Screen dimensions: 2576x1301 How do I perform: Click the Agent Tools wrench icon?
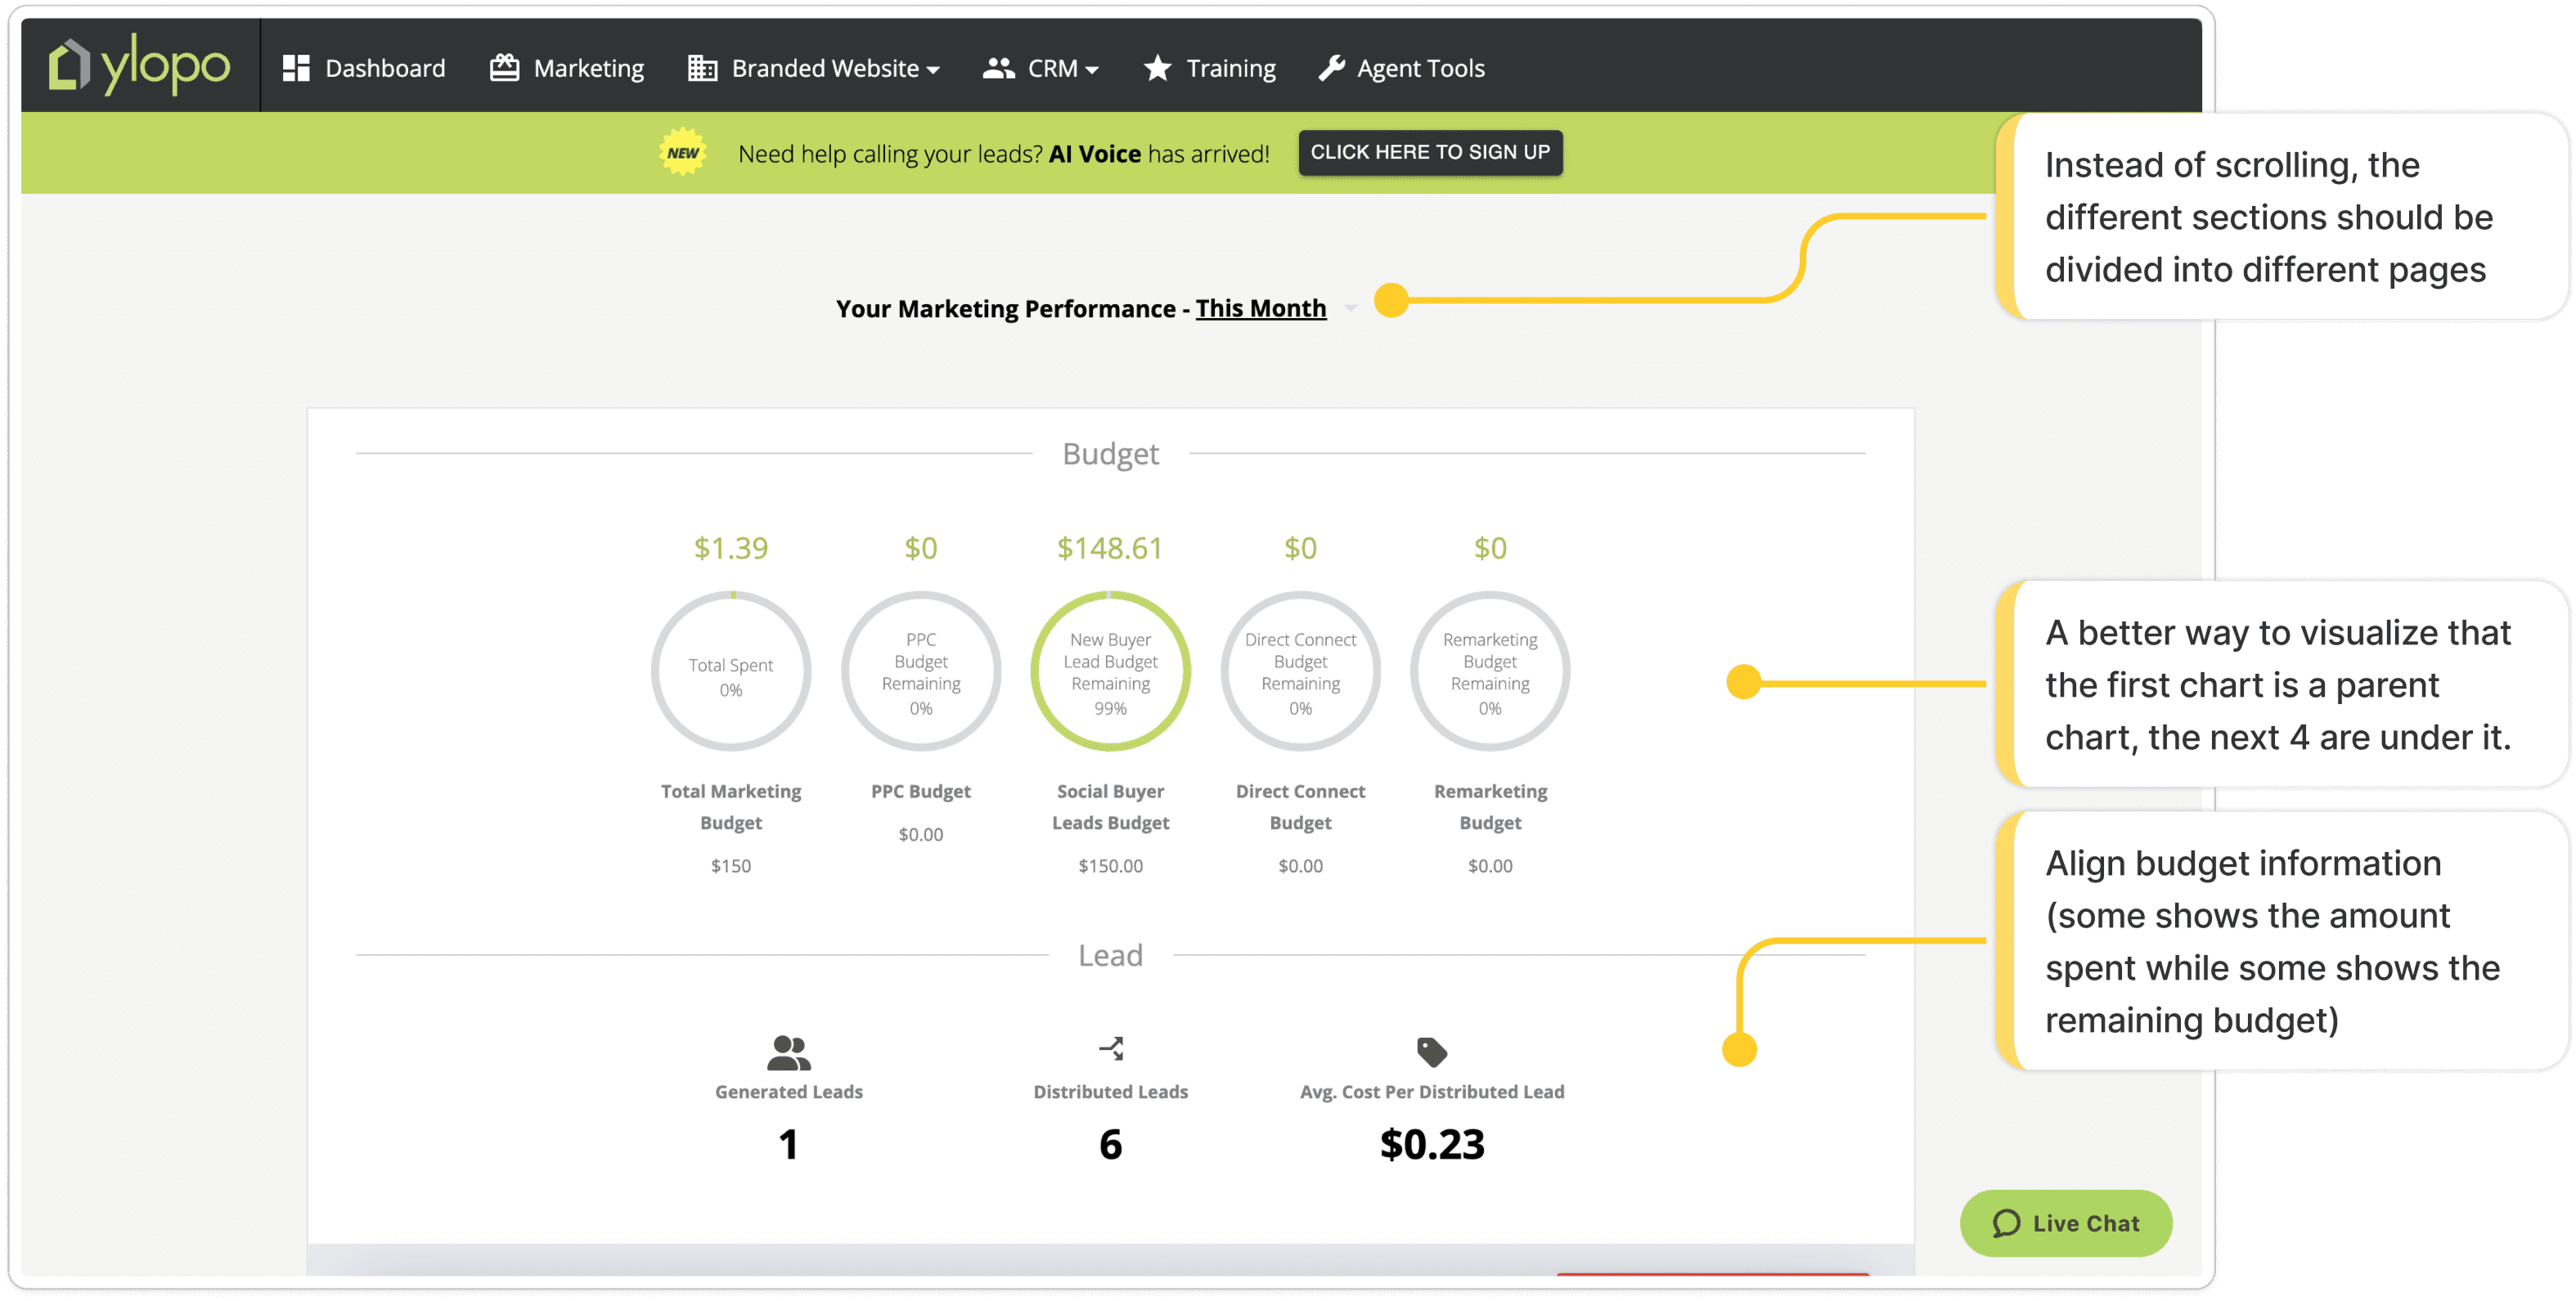click(x=1331, y=68)
